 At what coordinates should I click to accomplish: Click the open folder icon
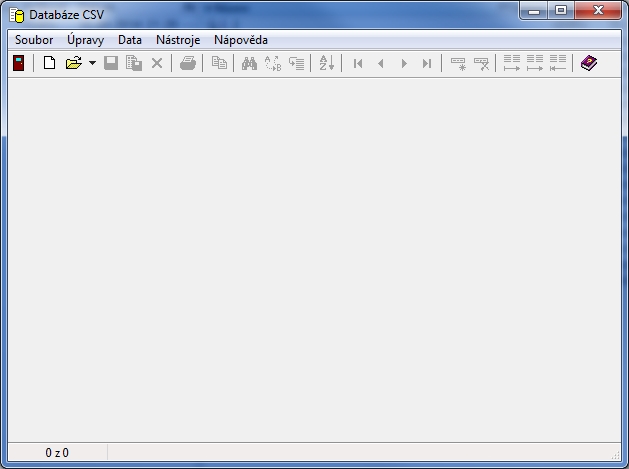click(73, 63)
